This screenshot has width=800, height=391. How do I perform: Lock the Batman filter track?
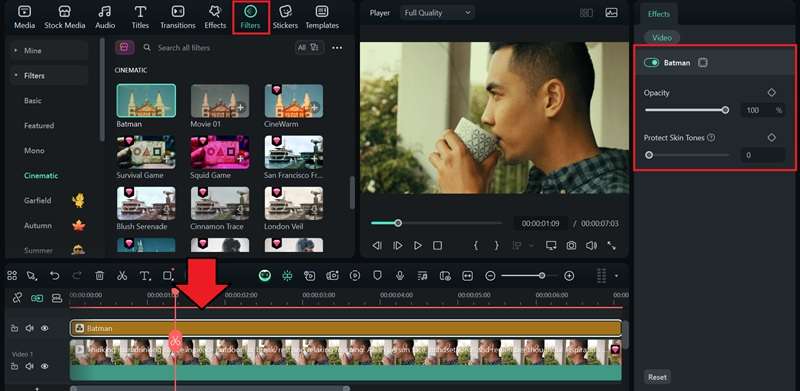point(14,328)
